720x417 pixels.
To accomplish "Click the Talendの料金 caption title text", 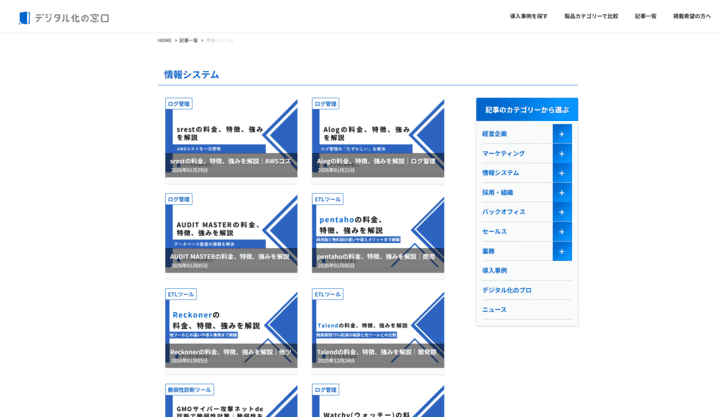I will (x=377, y=352).
